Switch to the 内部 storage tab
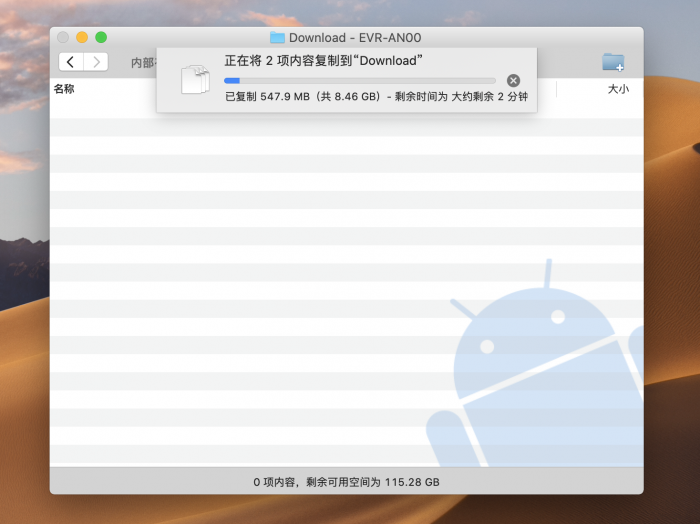700x524 pixels. tap(142, 63)
